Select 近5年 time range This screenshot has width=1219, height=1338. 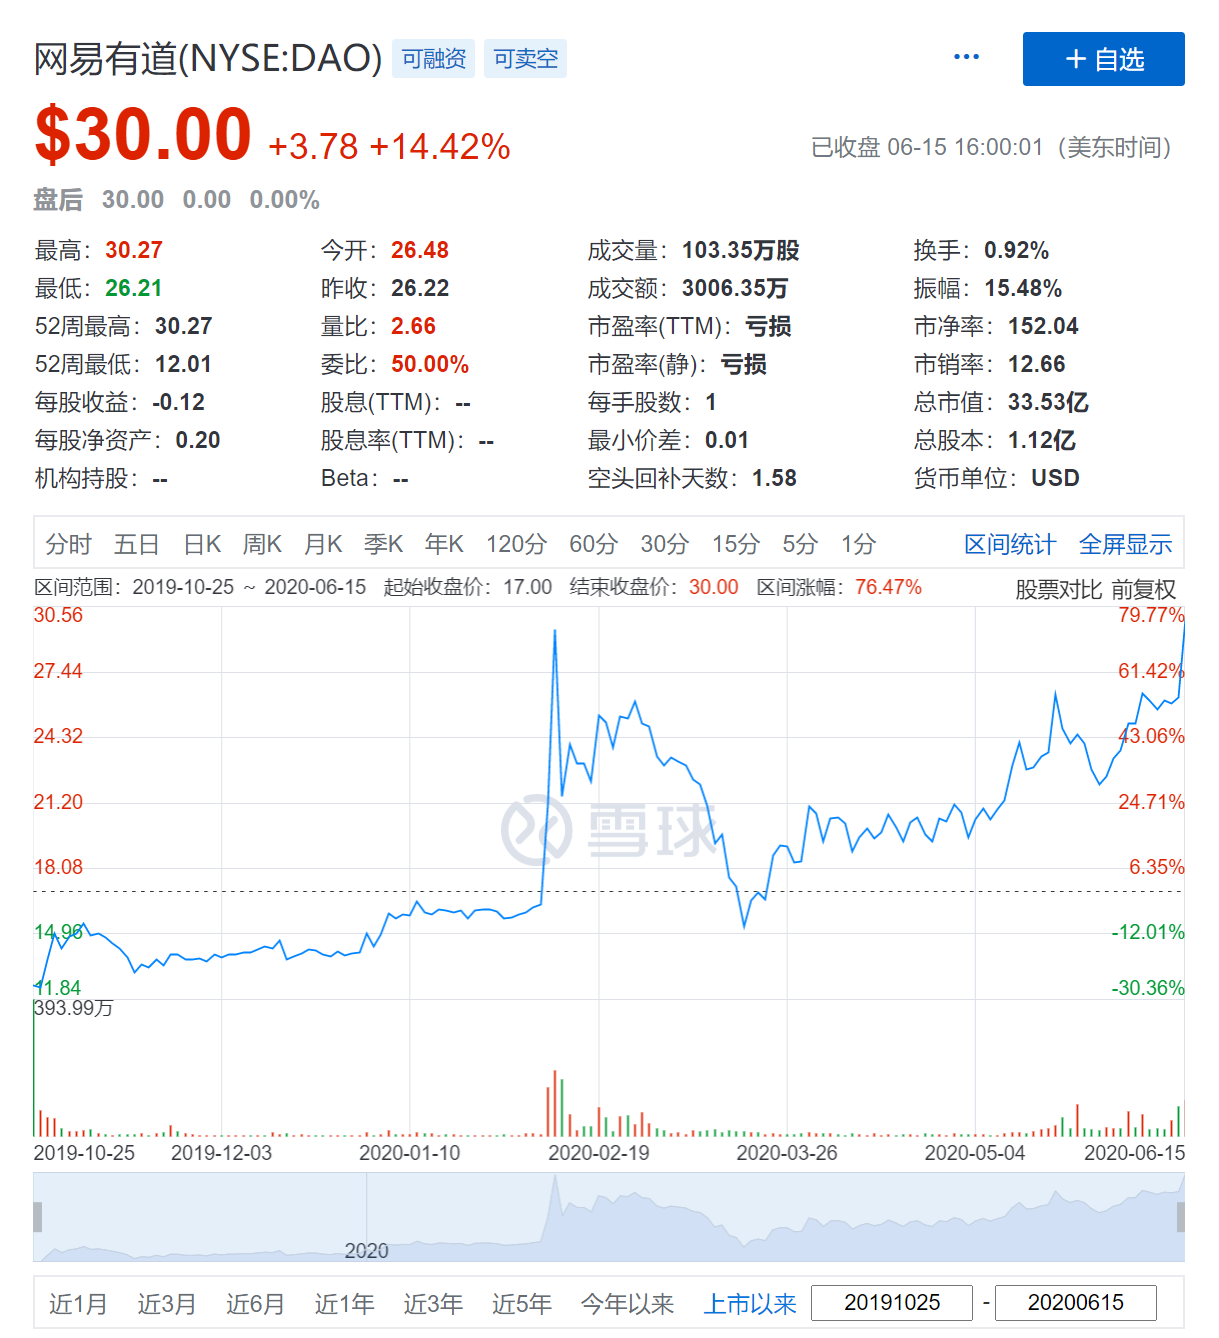tap(521, 1304)
